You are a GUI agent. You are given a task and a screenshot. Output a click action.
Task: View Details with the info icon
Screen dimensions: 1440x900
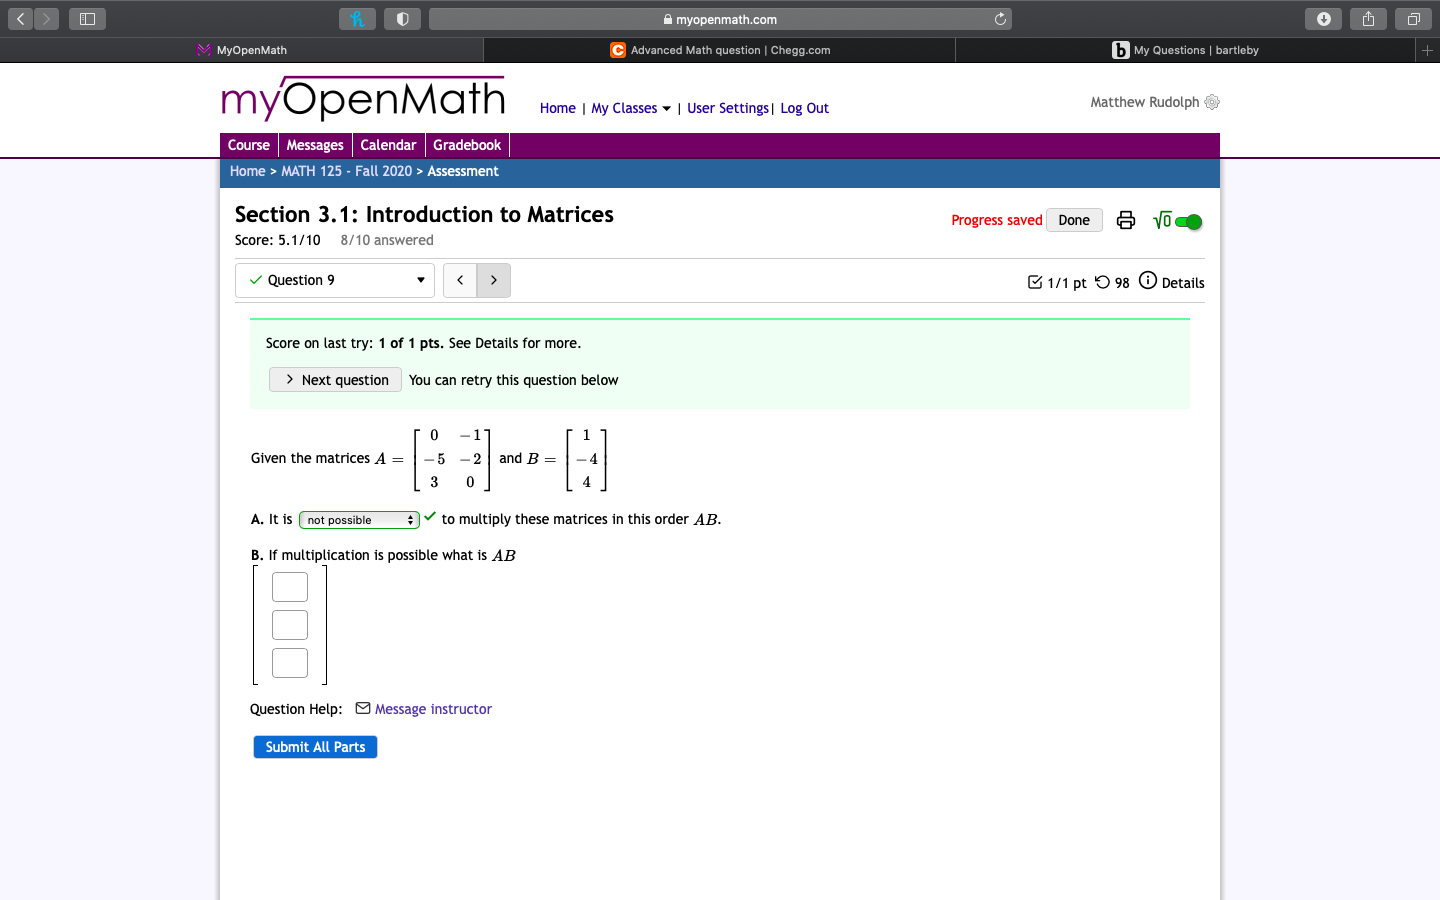tap(1148, 282)
